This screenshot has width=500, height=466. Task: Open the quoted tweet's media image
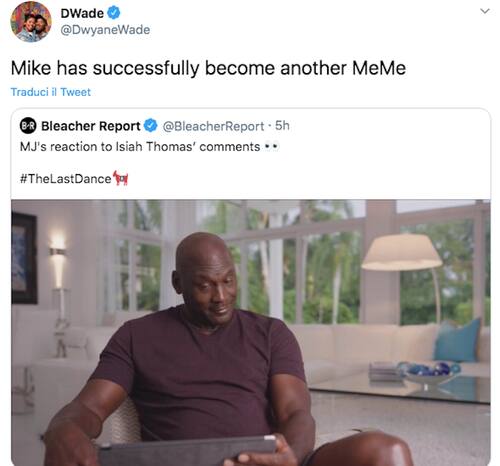pyautogui.click(x=251, y=332)
